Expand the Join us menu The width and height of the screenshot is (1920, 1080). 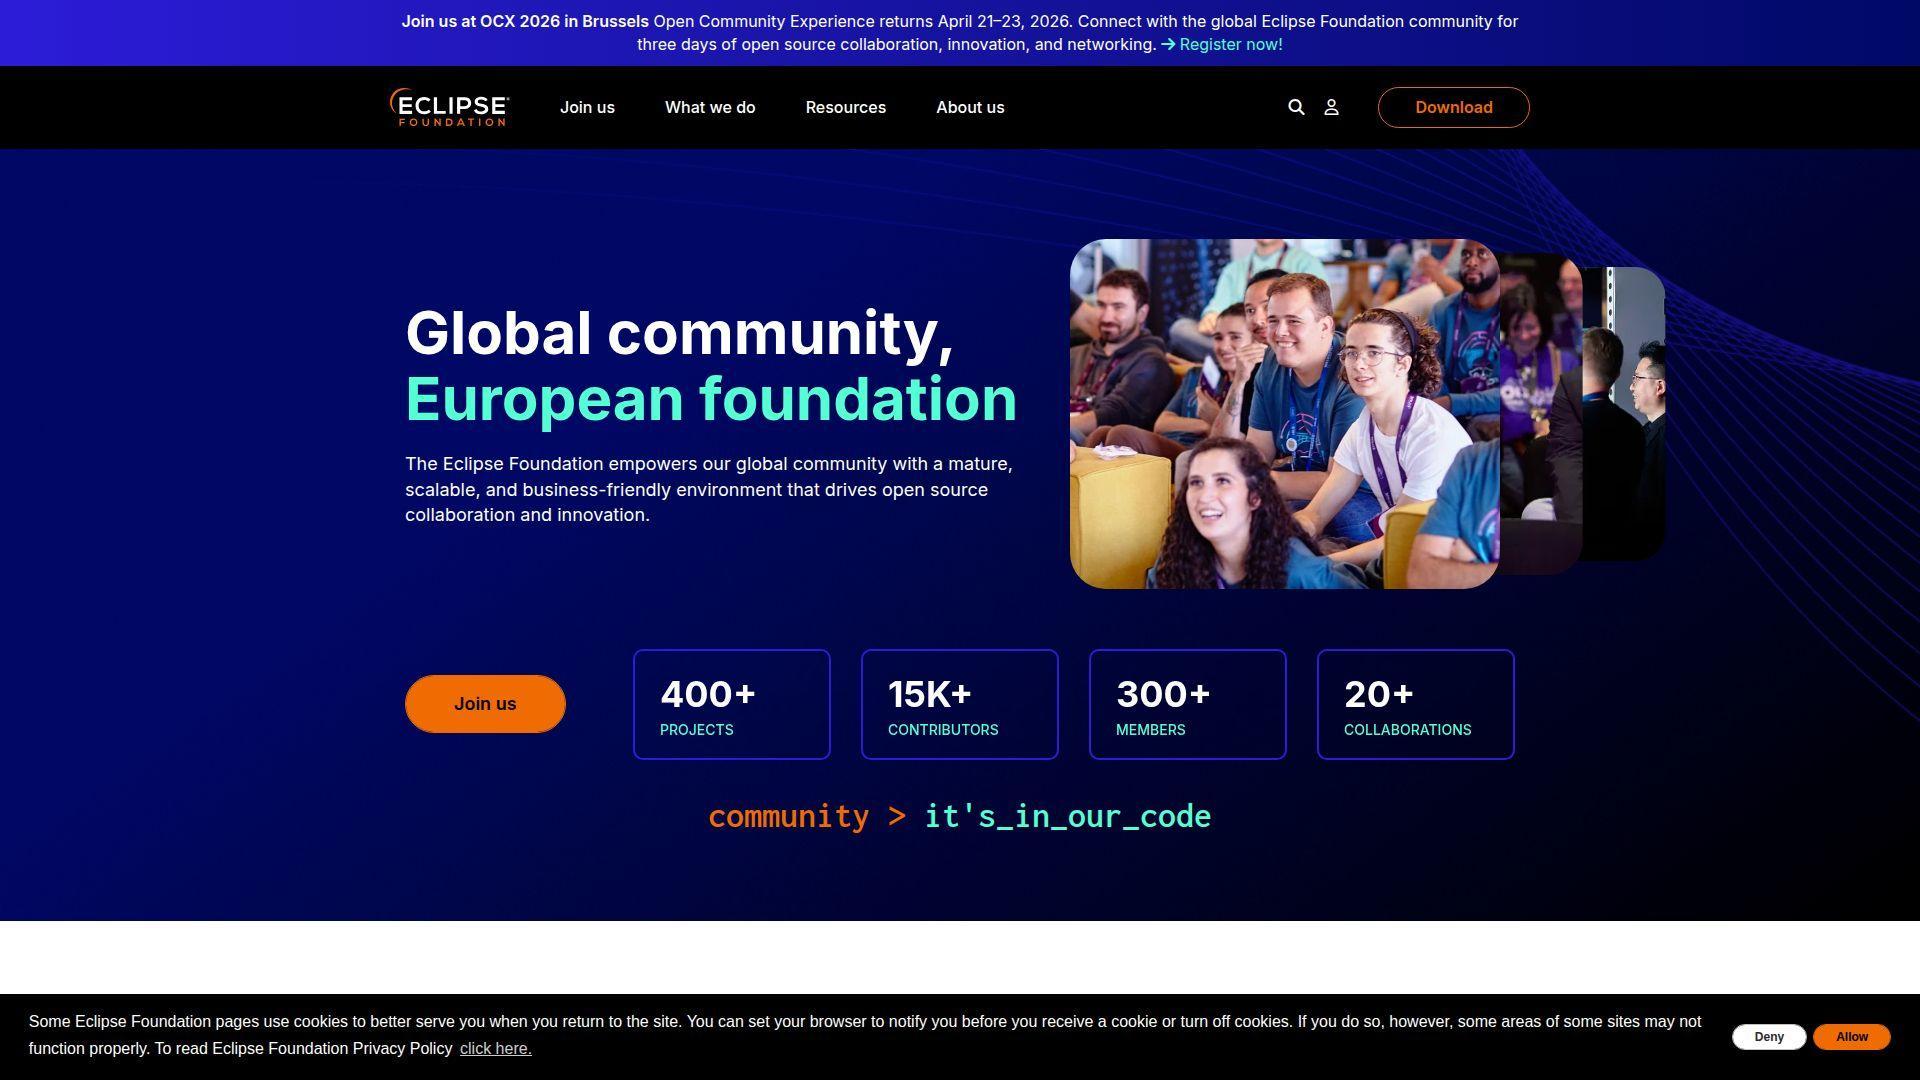587,107
